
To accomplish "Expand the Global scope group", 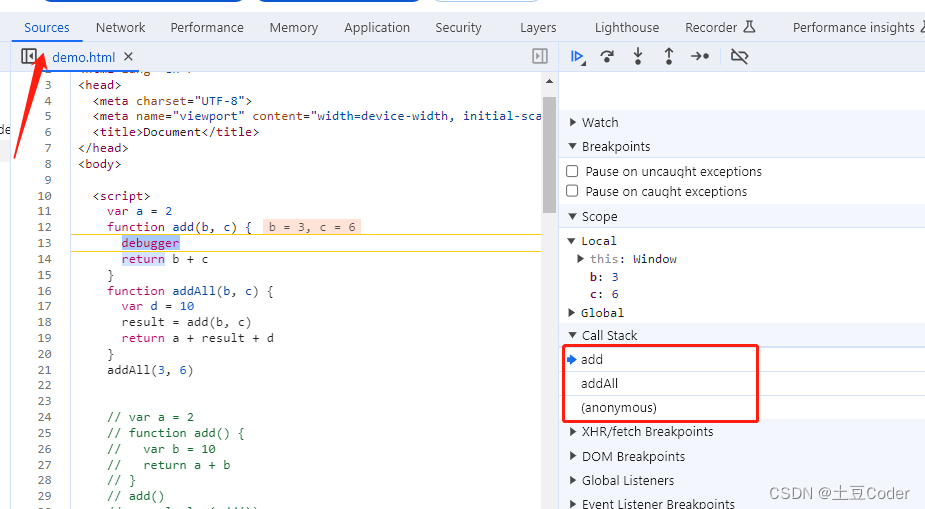I will point(572,313).
